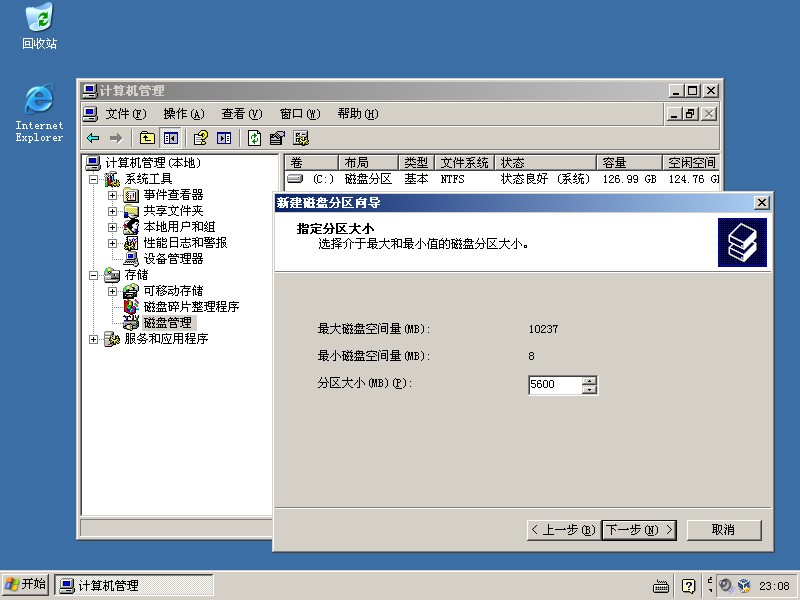The height and width of the screenshot is (600, 800).
Task: Click the volume speaker tray icon
Action: (726, 585)
